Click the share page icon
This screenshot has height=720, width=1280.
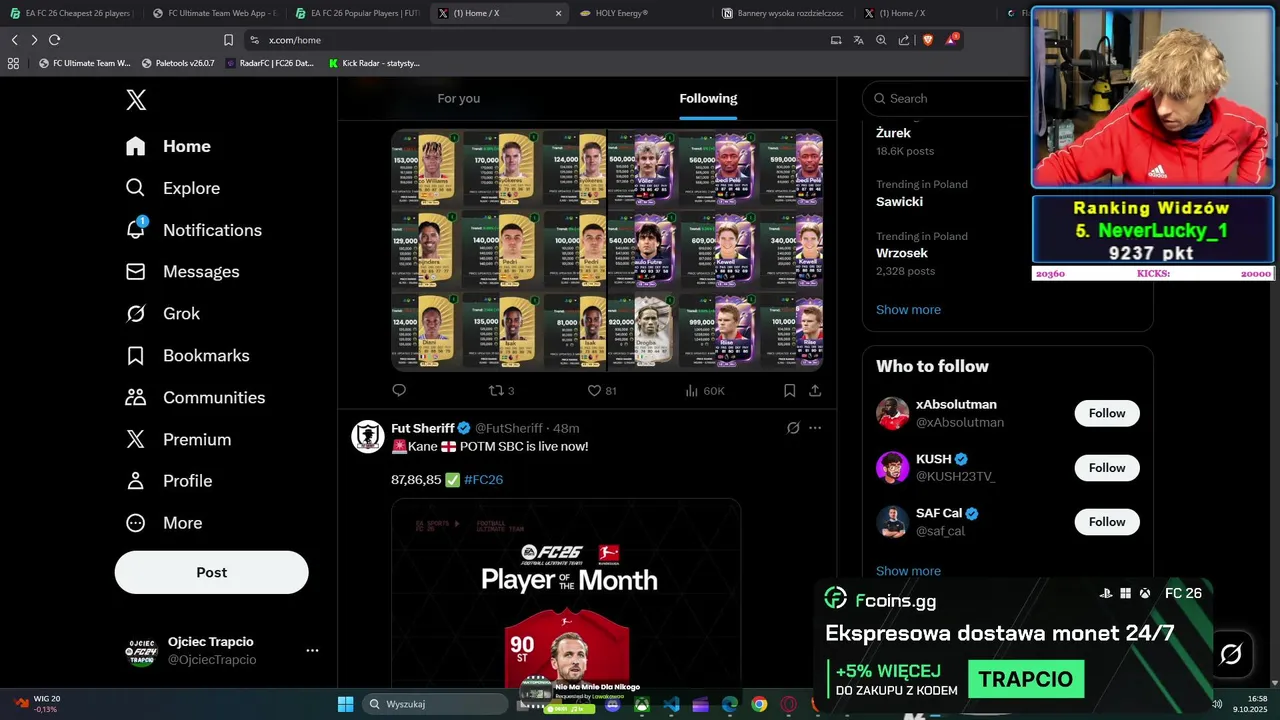[904, 40]
